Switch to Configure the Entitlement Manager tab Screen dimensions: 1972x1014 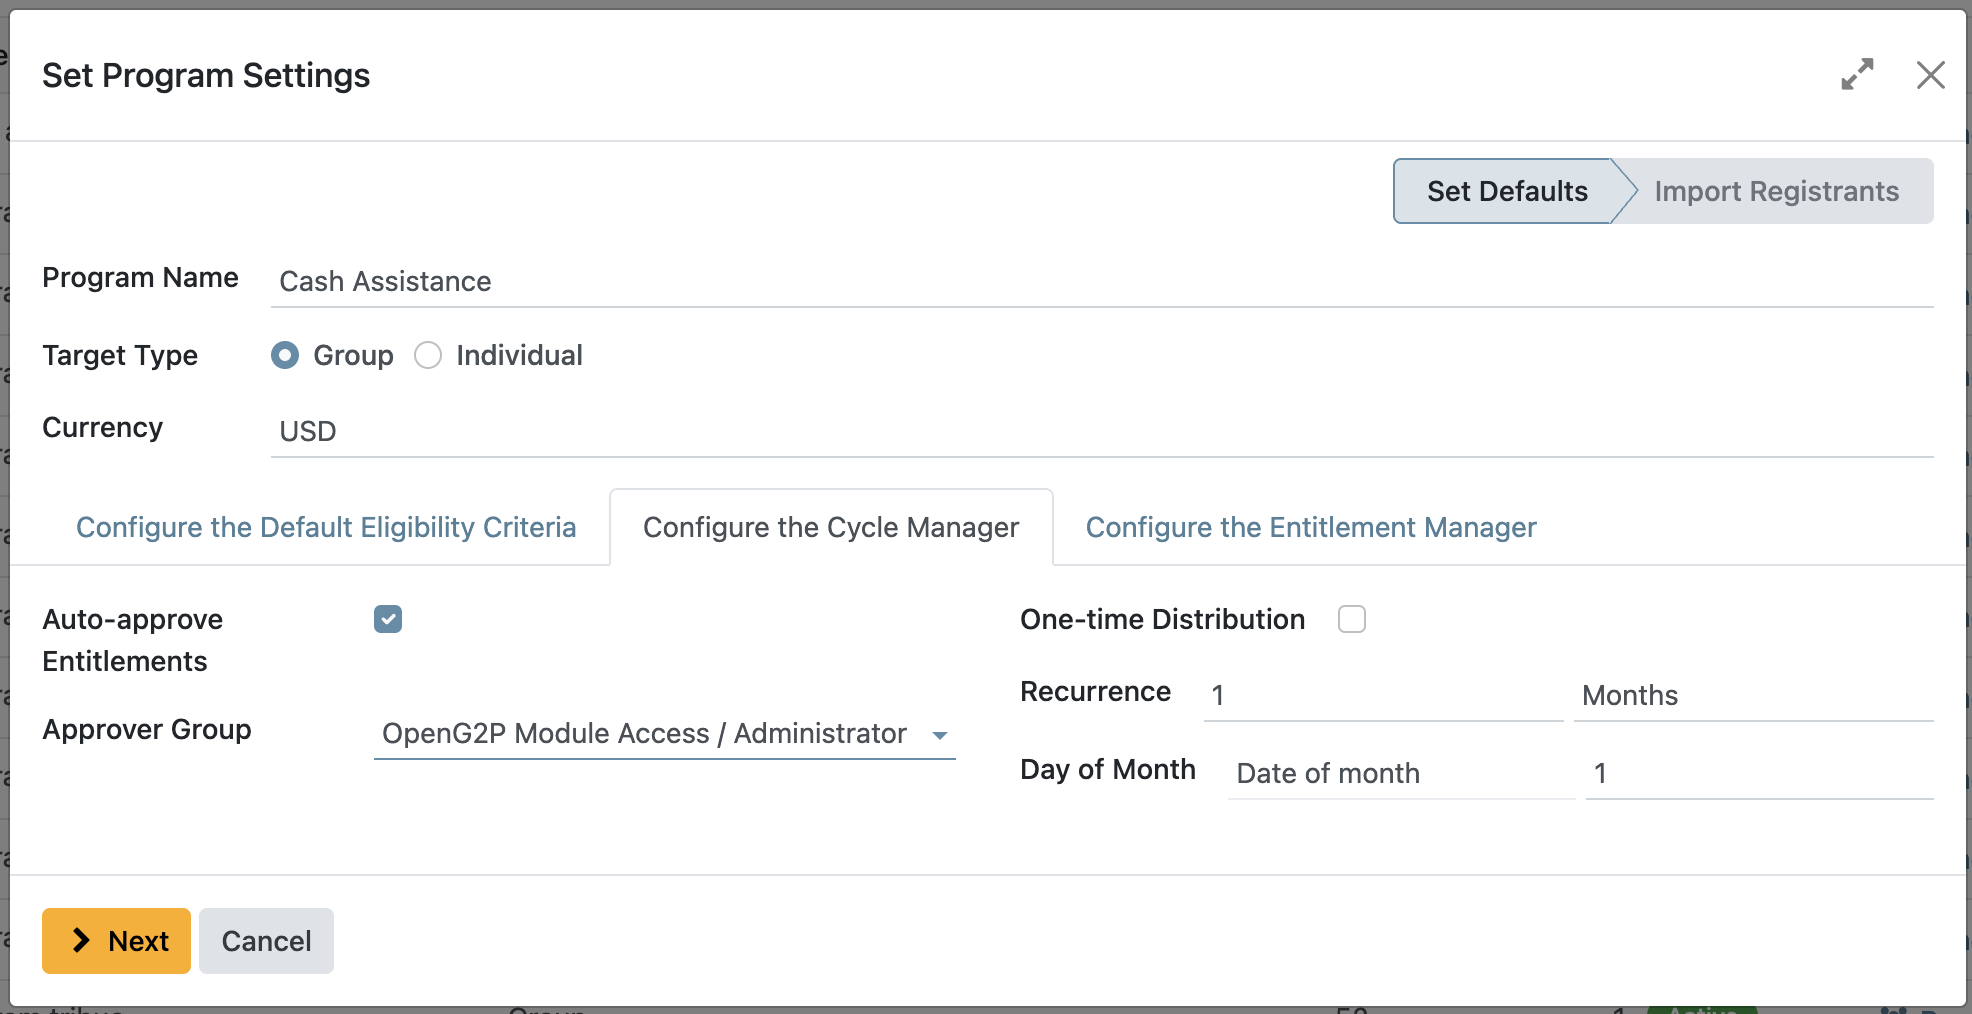pyautogui.click(x=1311, y=527)
